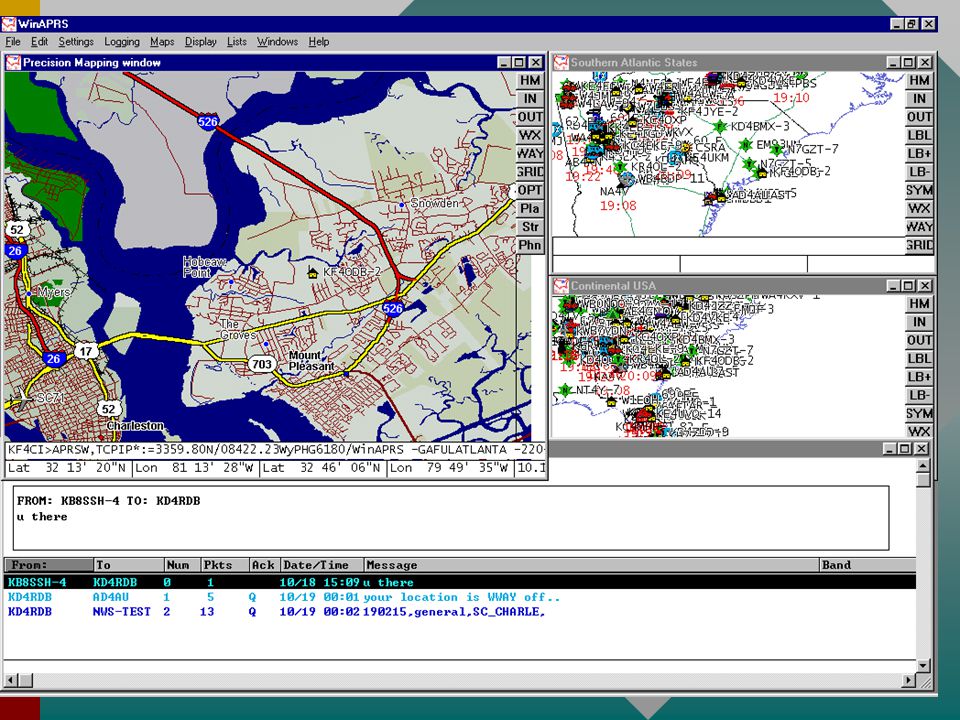The image size is (960, 720).
Task: Open the Lists menu
Action: (236, 42)
